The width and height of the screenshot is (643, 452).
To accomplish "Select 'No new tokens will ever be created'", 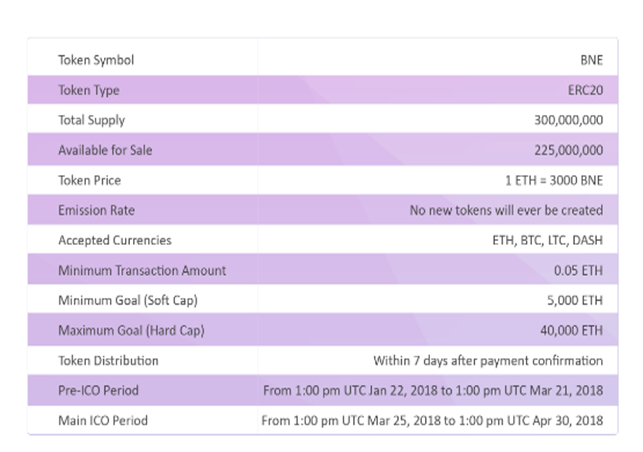I will click(x=506, y=210).
